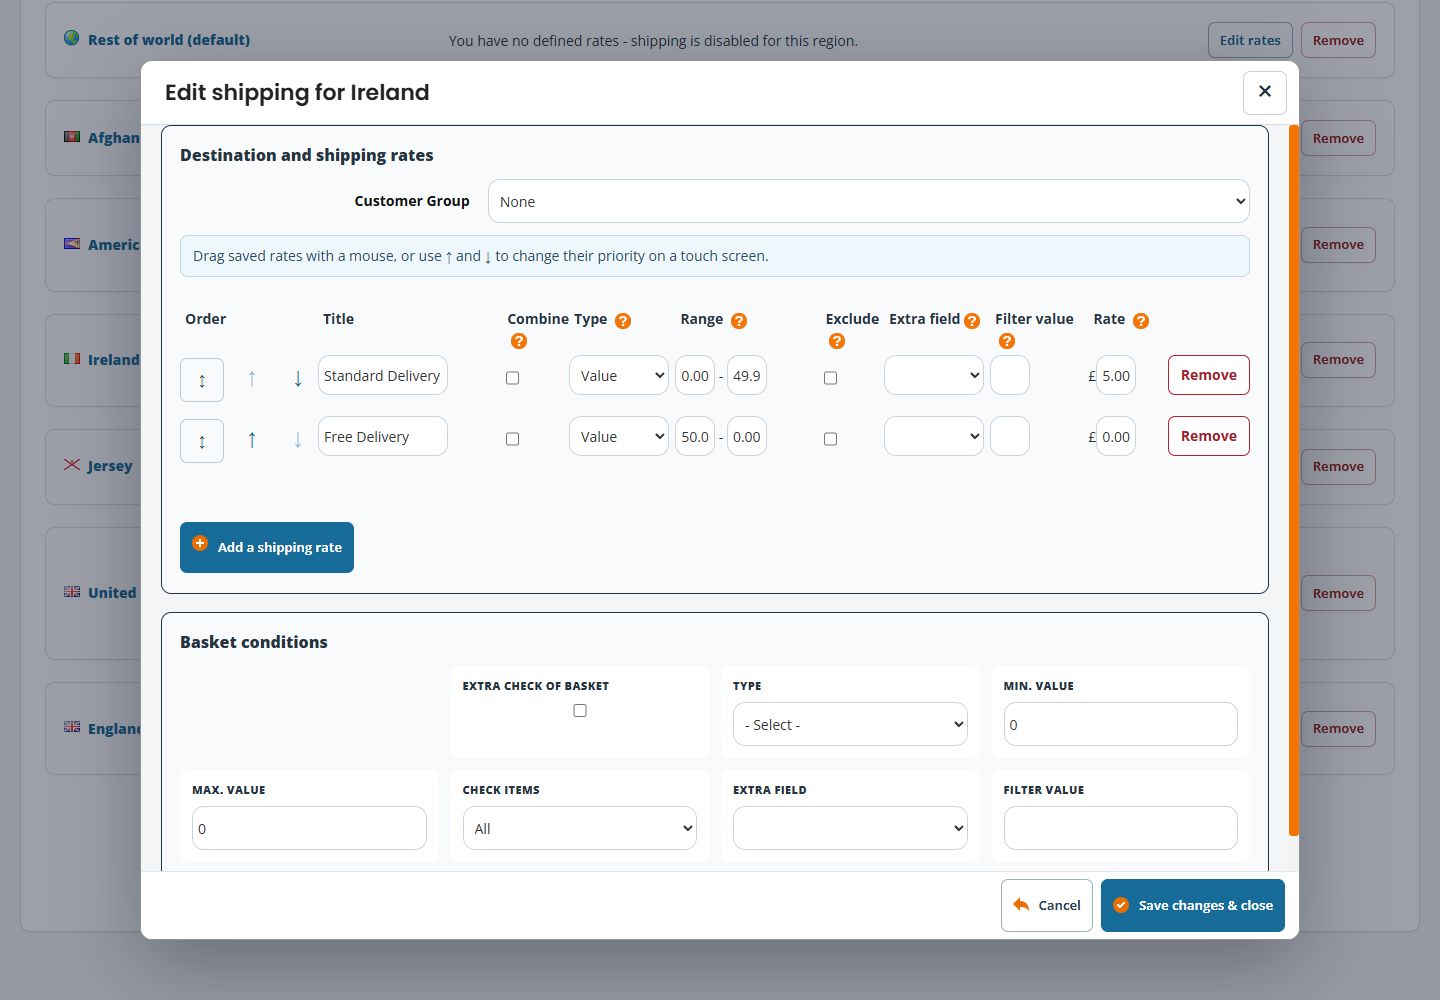Open help icon under Filter value header
The width and height of the screenshot is (1440, 1000).
pyautogui.click(x=1007, y=341)
